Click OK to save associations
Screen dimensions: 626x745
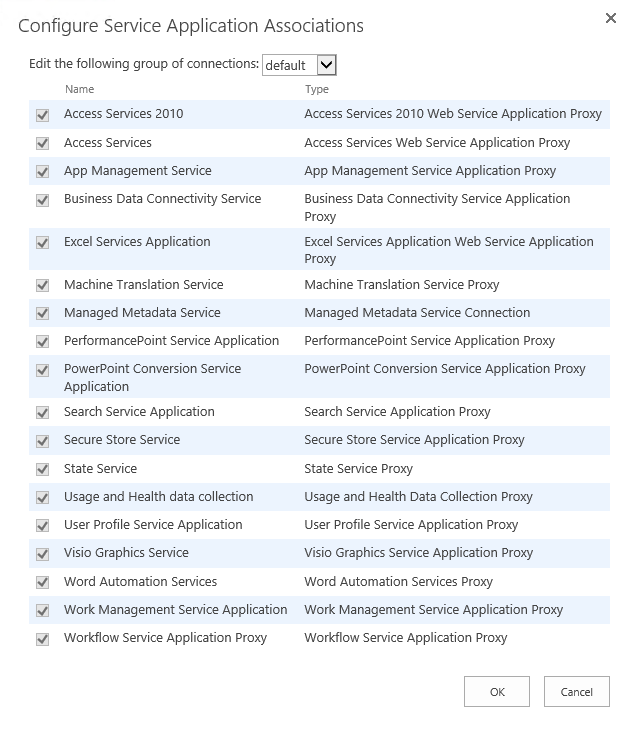(497, 691)
